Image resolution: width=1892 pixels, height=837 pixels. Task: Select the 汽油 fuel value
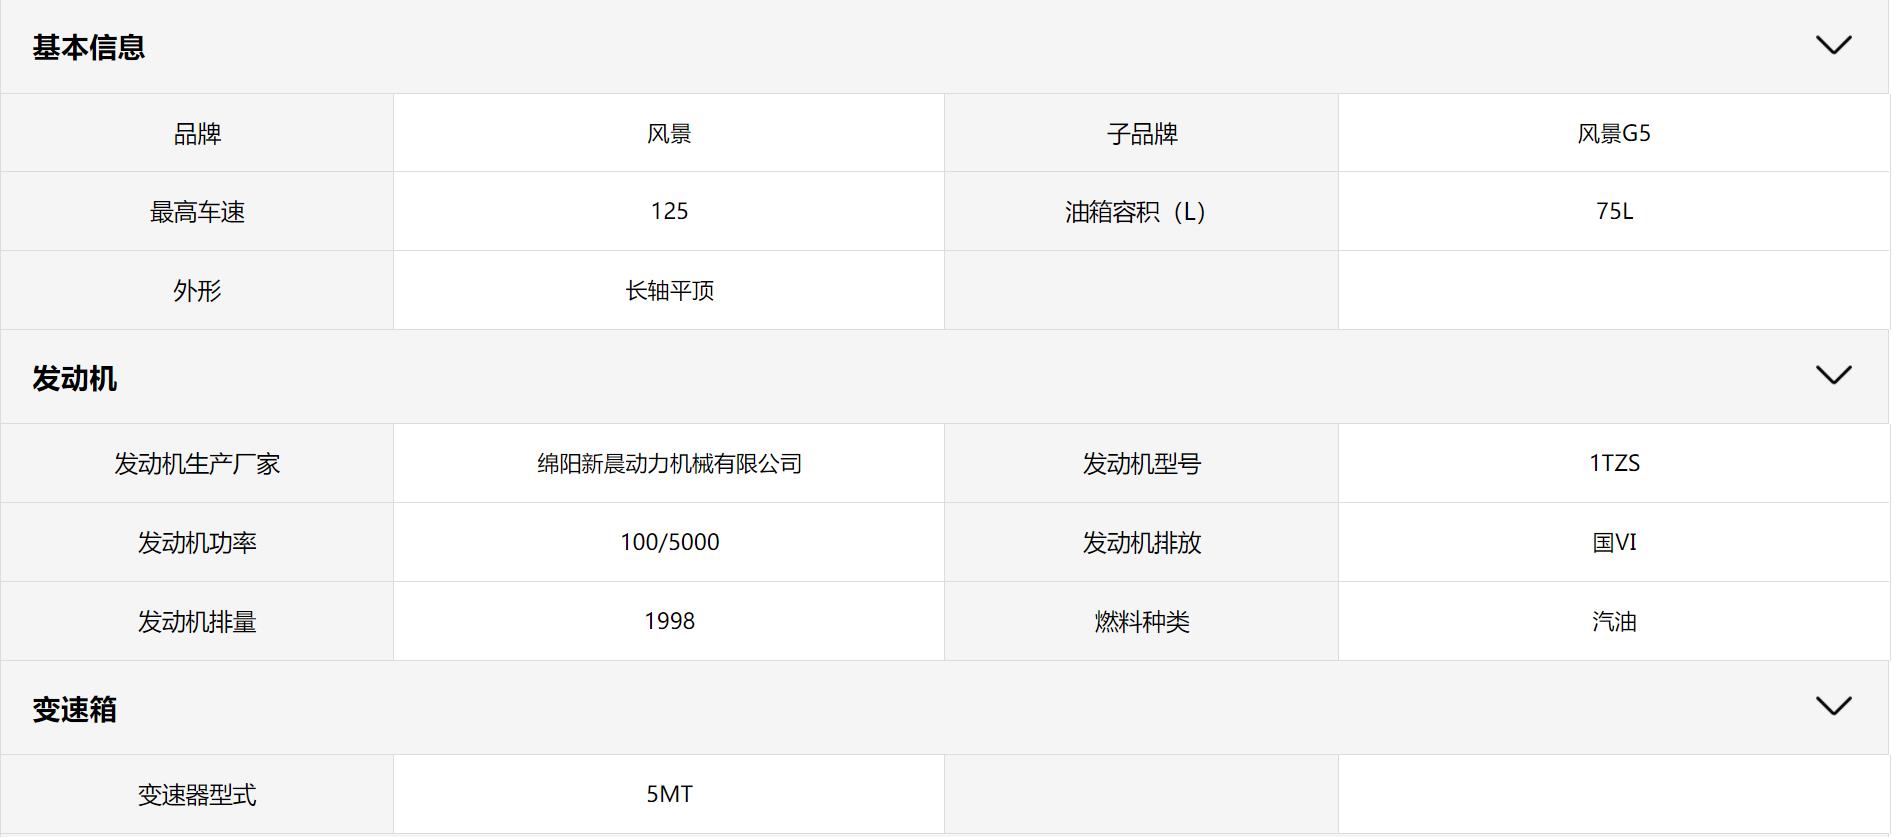click(1614, 621)
